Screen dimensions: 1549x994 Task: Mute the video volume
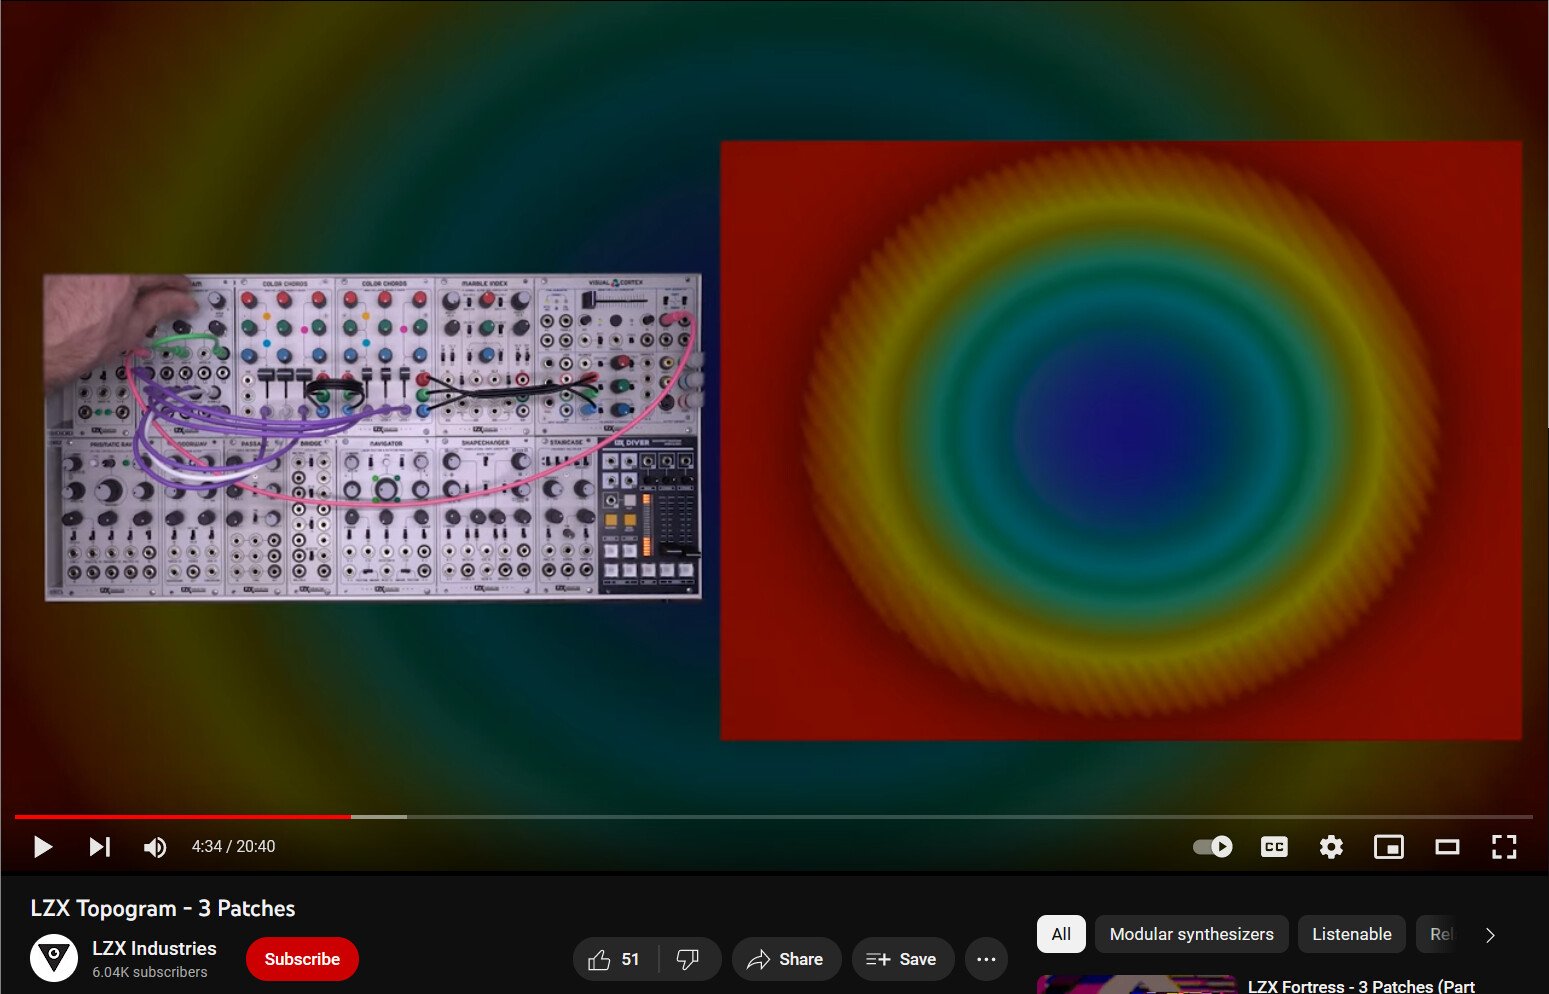(x=155, y=847)
